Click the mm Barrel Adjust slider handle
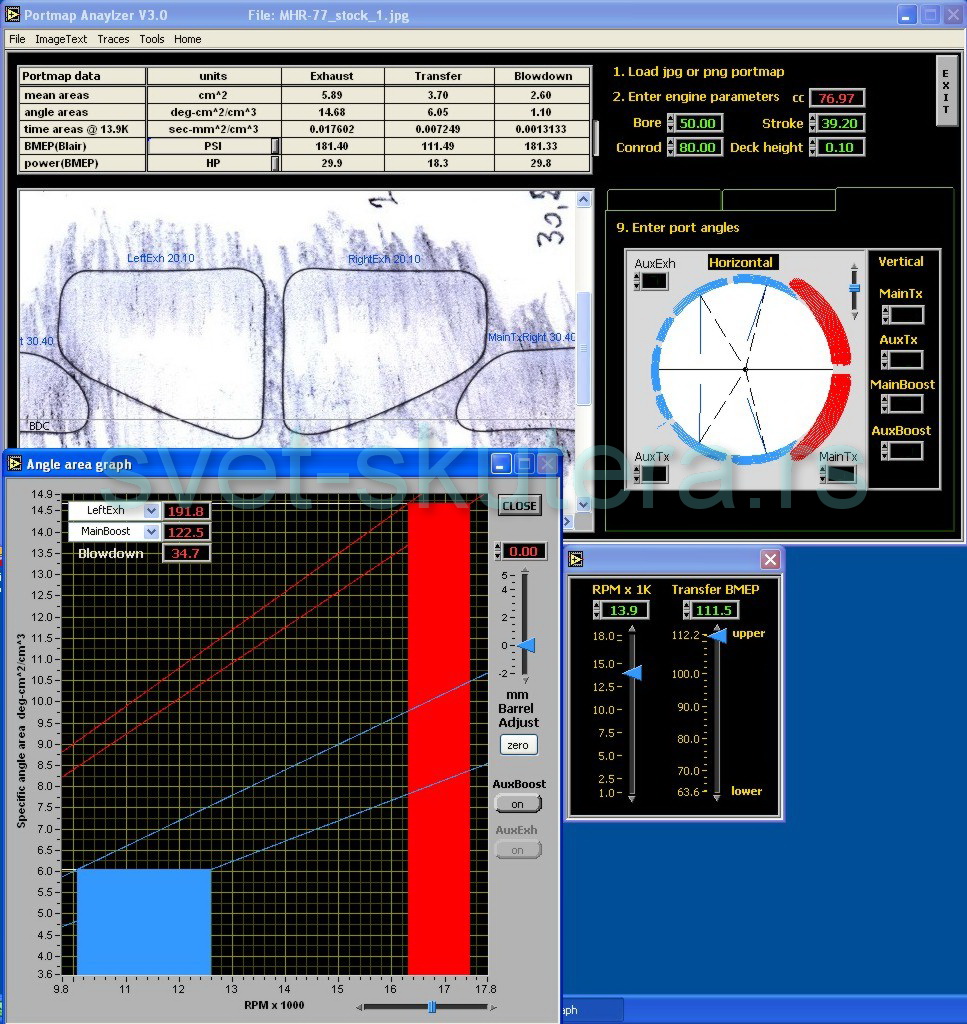Viewport: 967px width, 1024px height. point(527,645)
